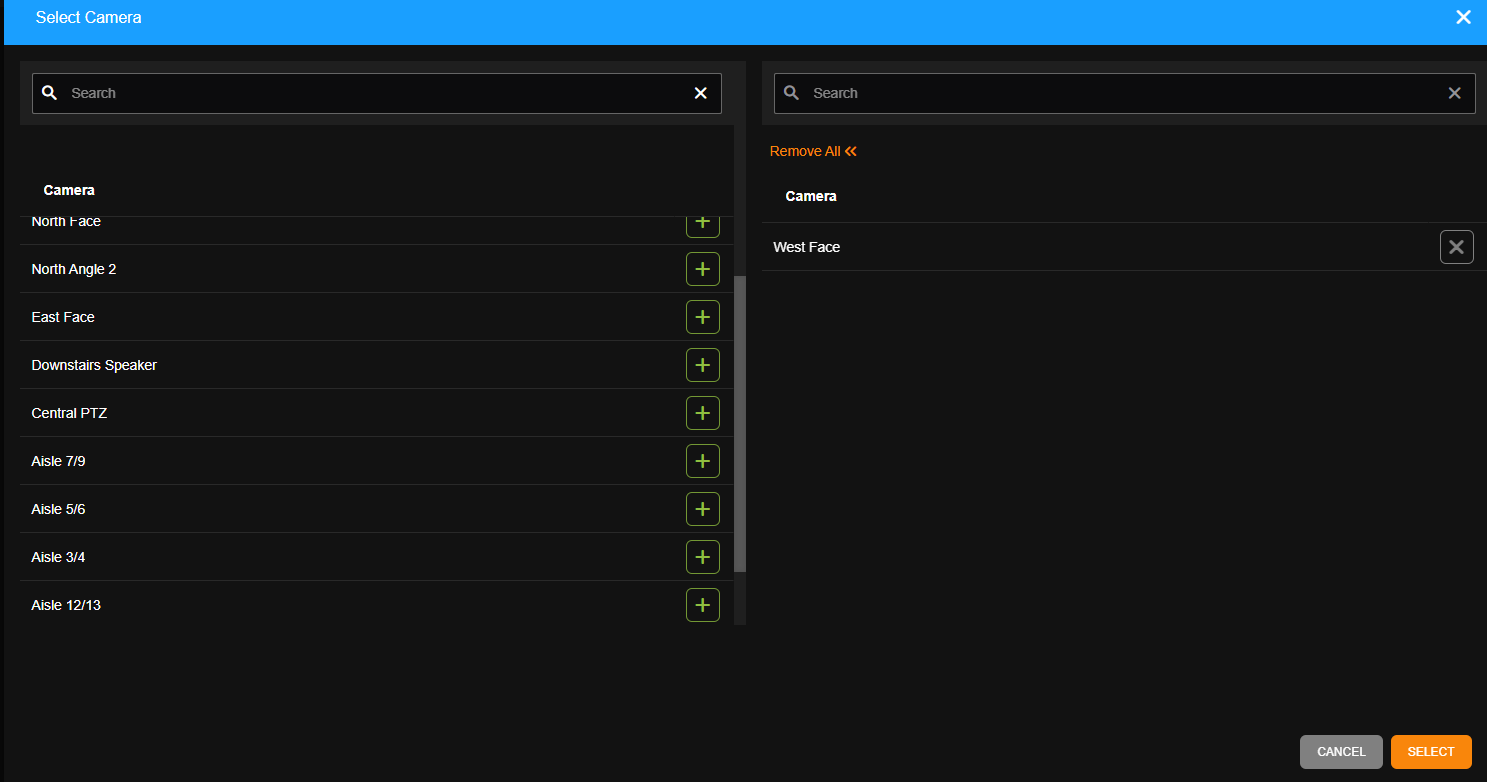
Task: Confirm selection with the SELECT button
Action: click(1430, 751)
